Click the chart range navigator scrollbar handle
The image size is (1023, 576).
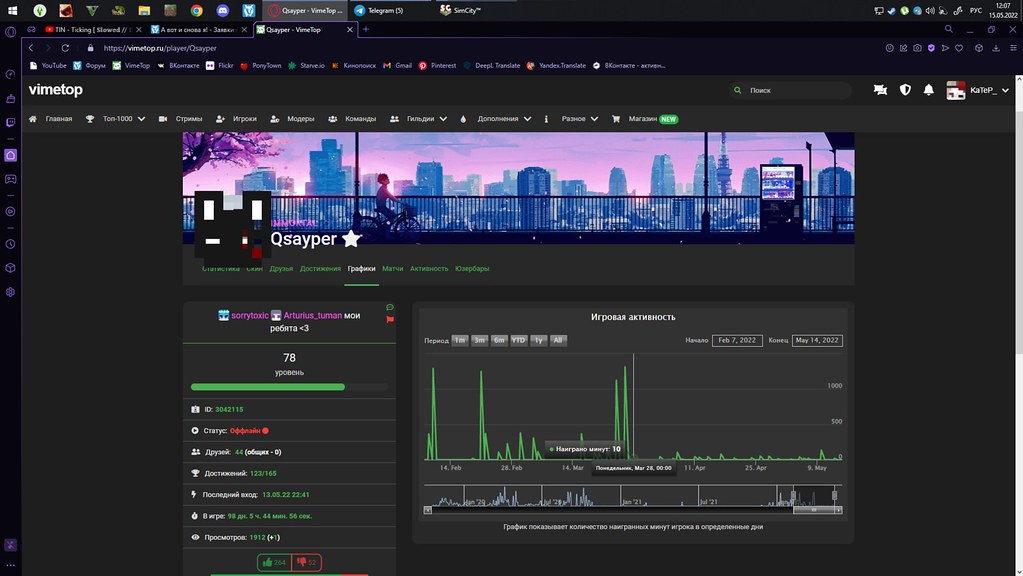pyautogui.click(x=814, y=510)
